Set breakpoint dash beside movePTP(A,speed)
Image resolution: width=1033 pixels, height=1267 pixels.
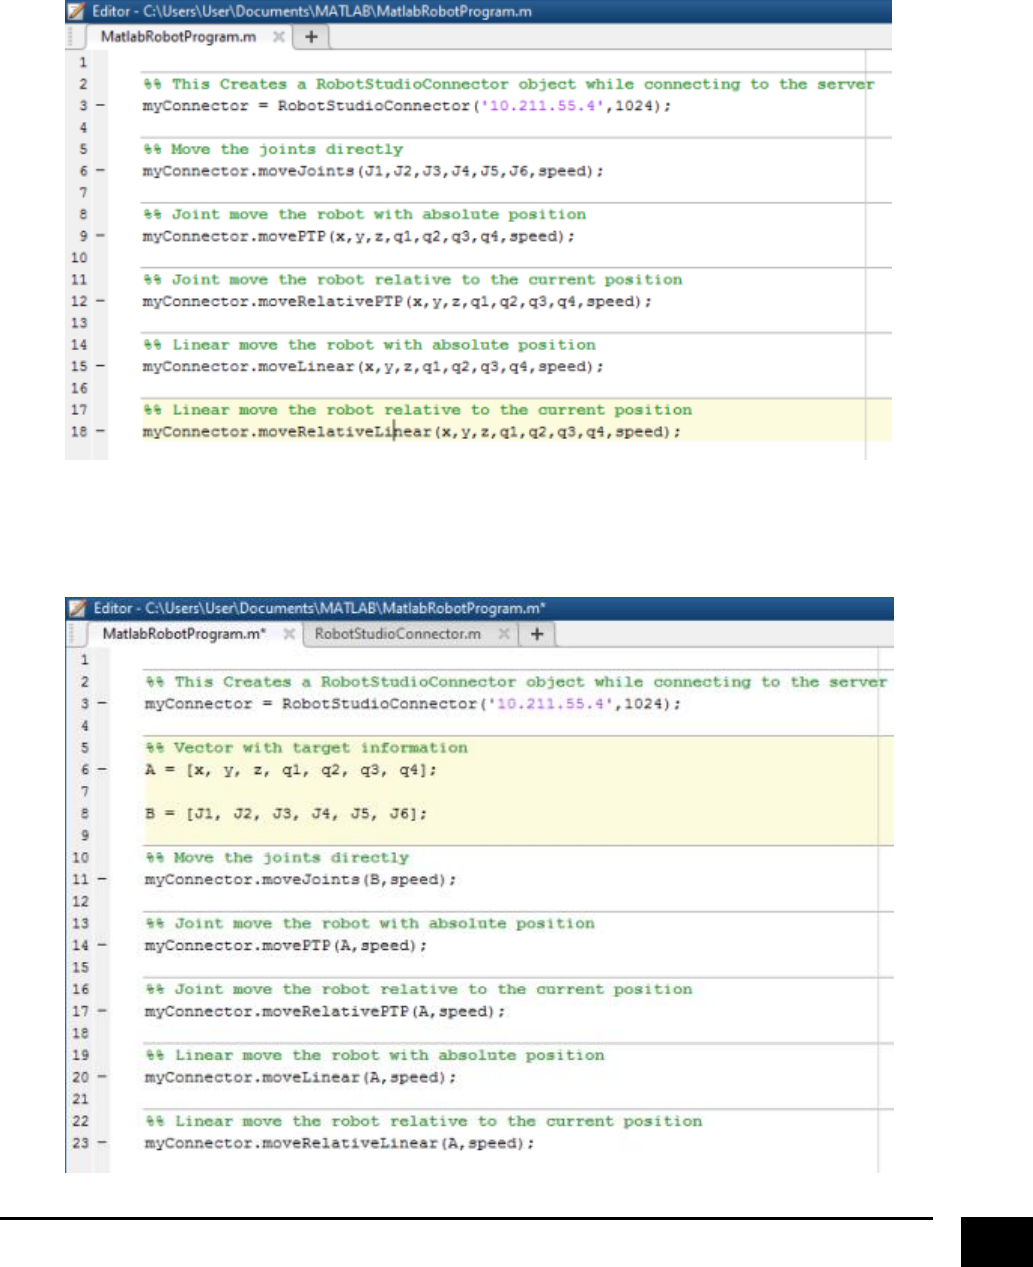[102, 946]
